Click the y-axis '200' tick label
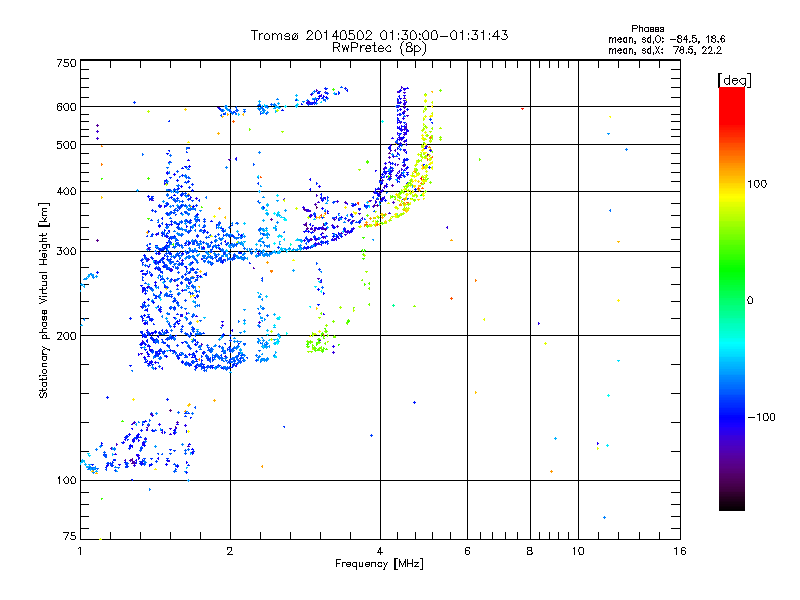 [66, 336]
